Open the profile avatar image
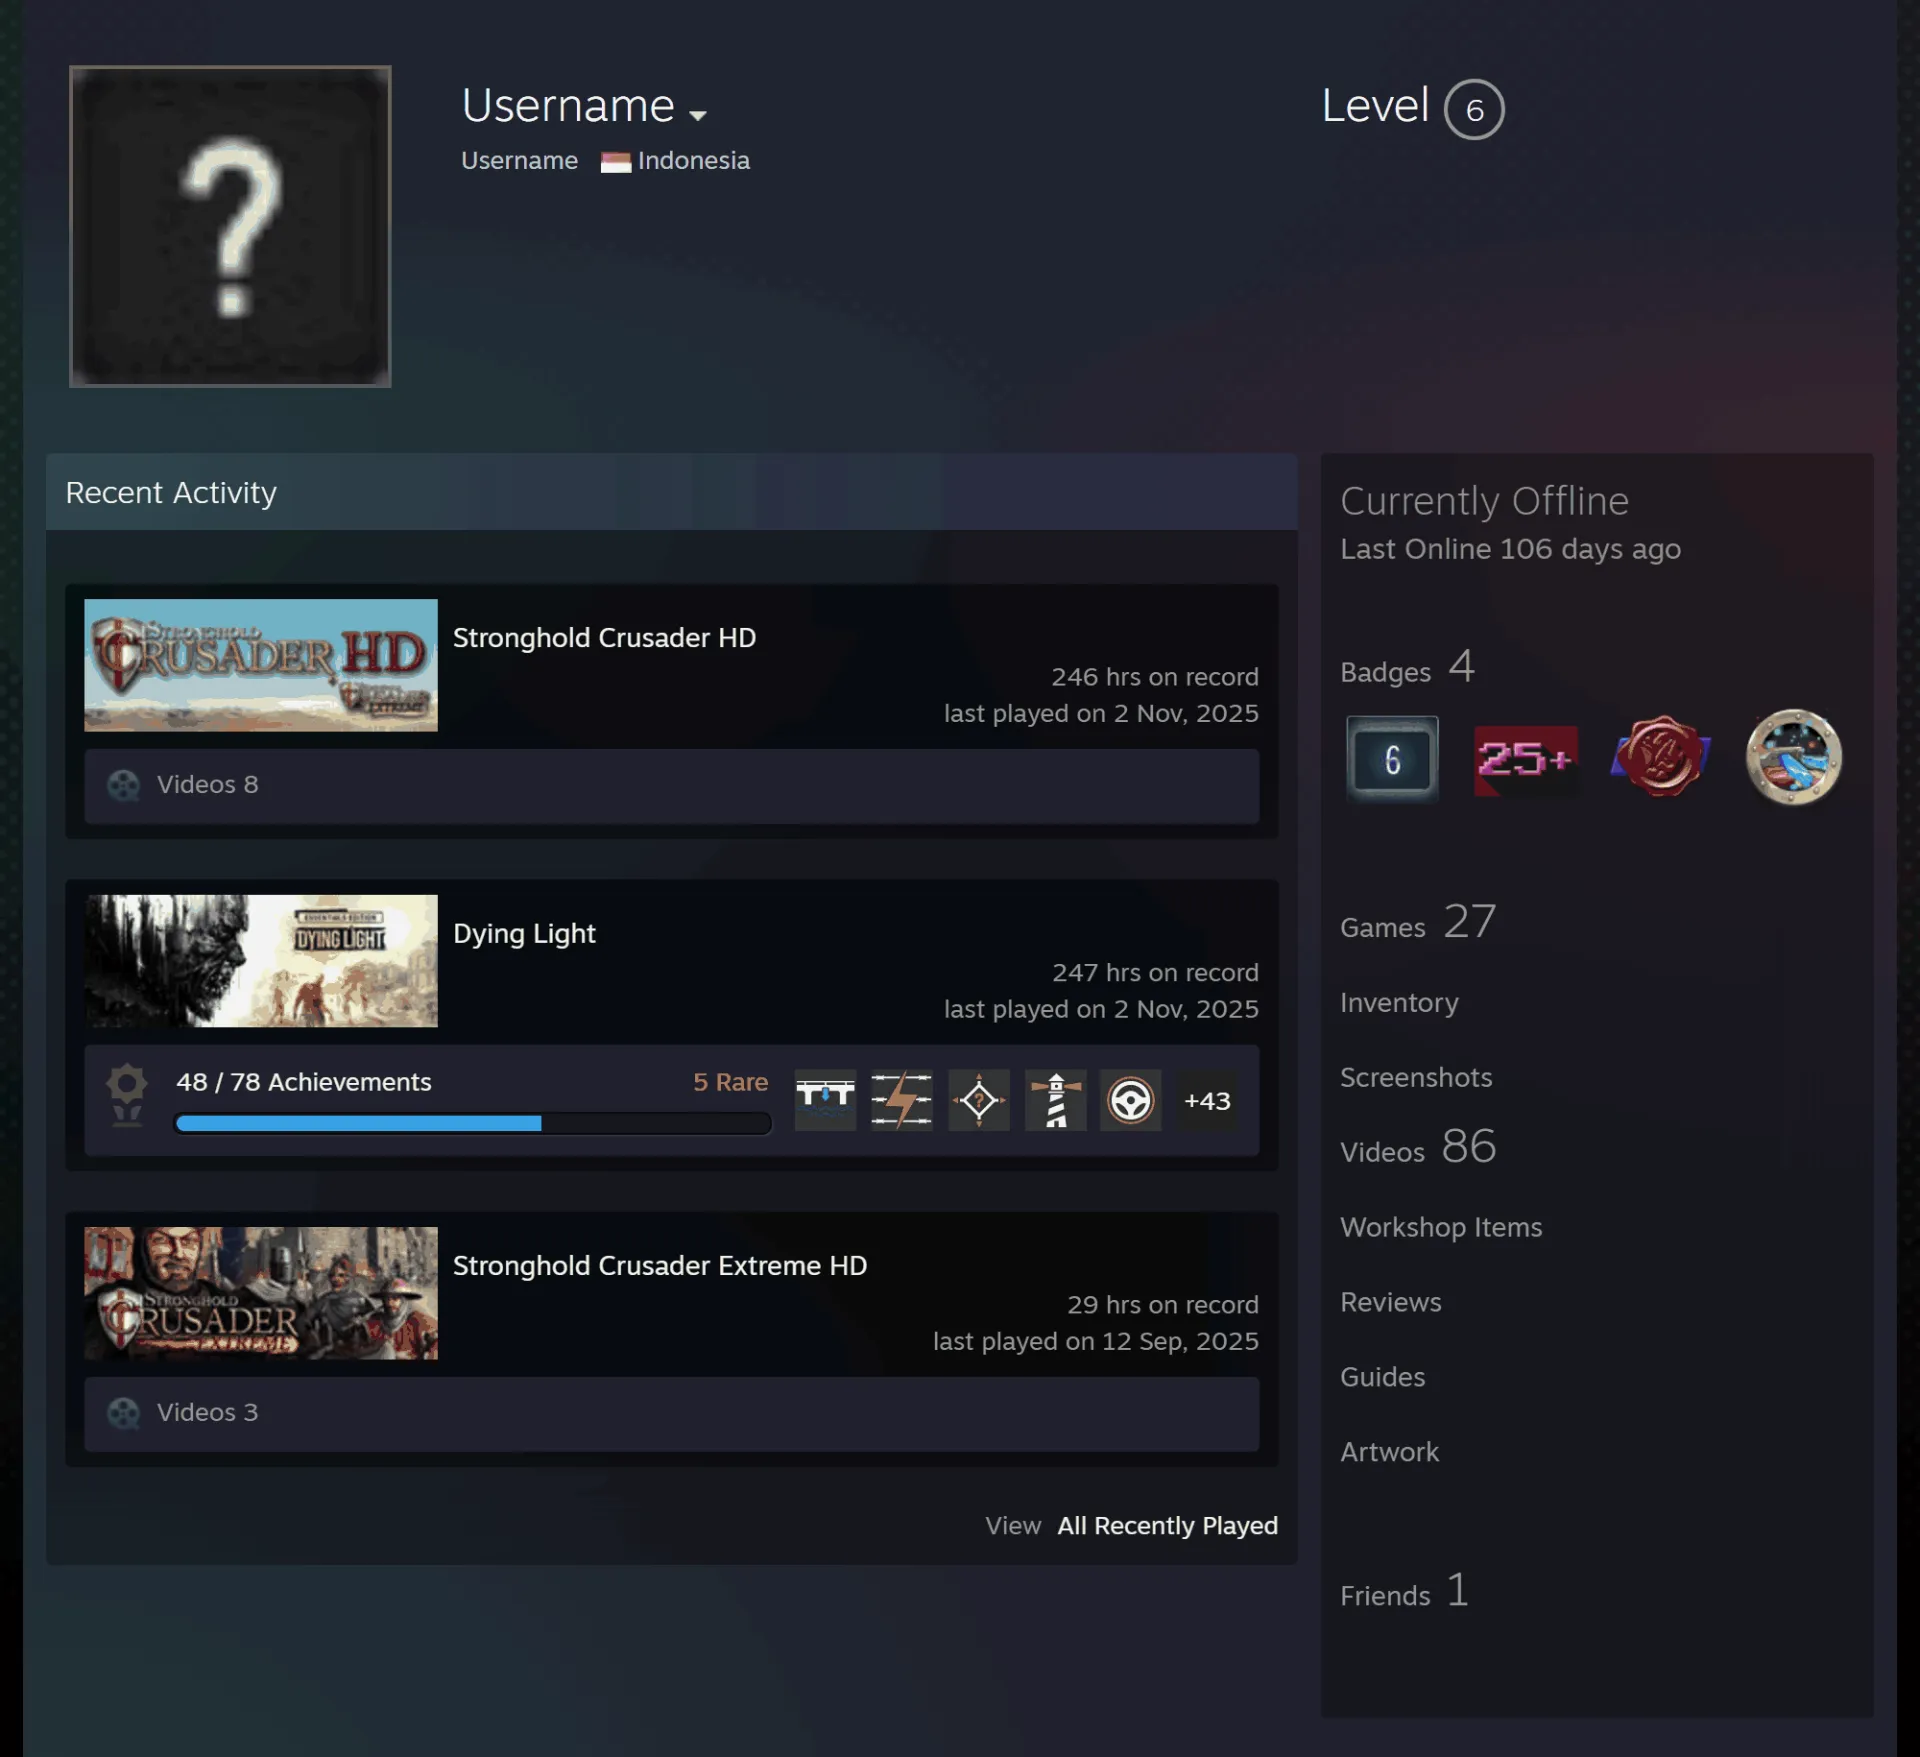The image size is (1920, 1757). pos(230,226)
